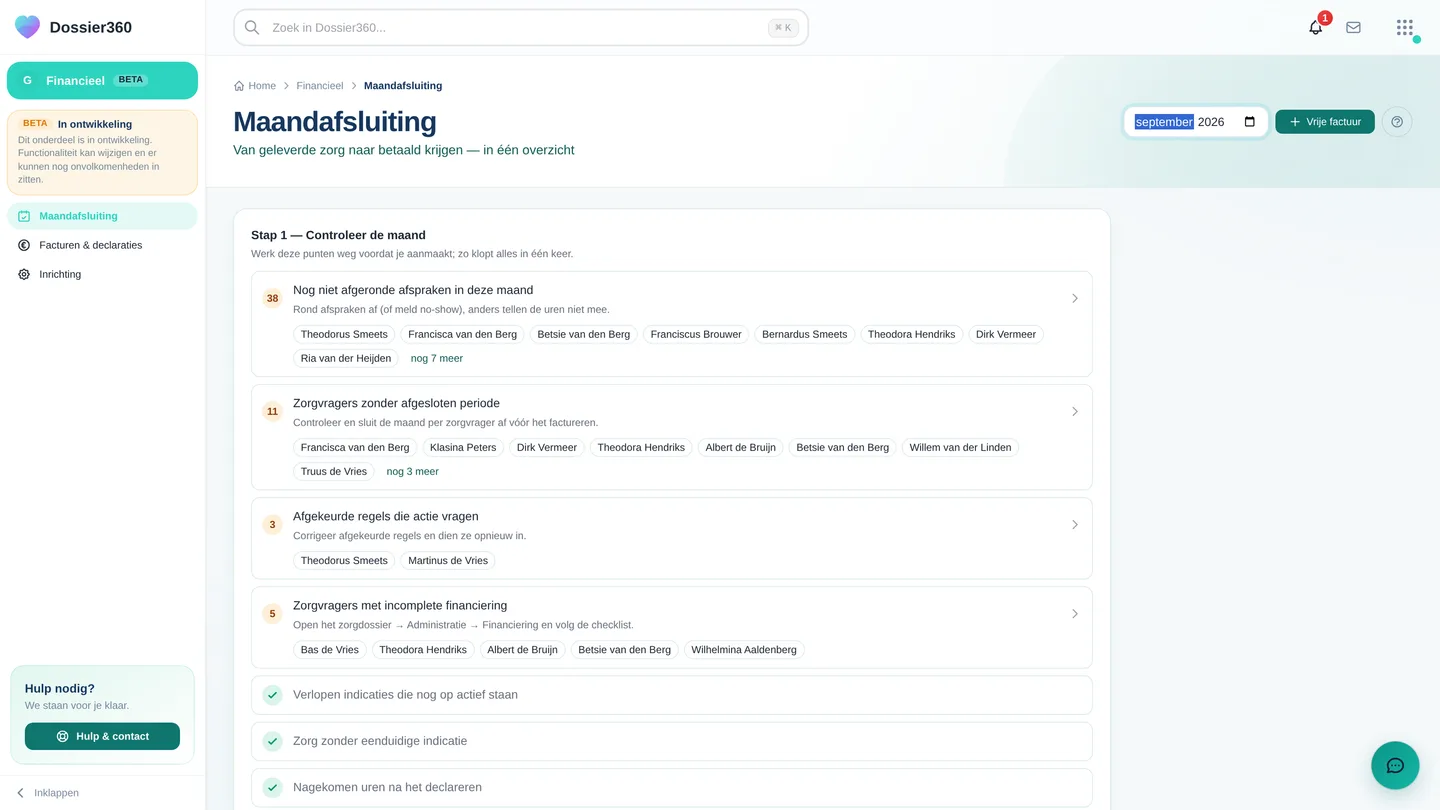Focus the Zoek in Dossier360 search field
Screen dimensions: 1440x810
click(x=521, y=28)
